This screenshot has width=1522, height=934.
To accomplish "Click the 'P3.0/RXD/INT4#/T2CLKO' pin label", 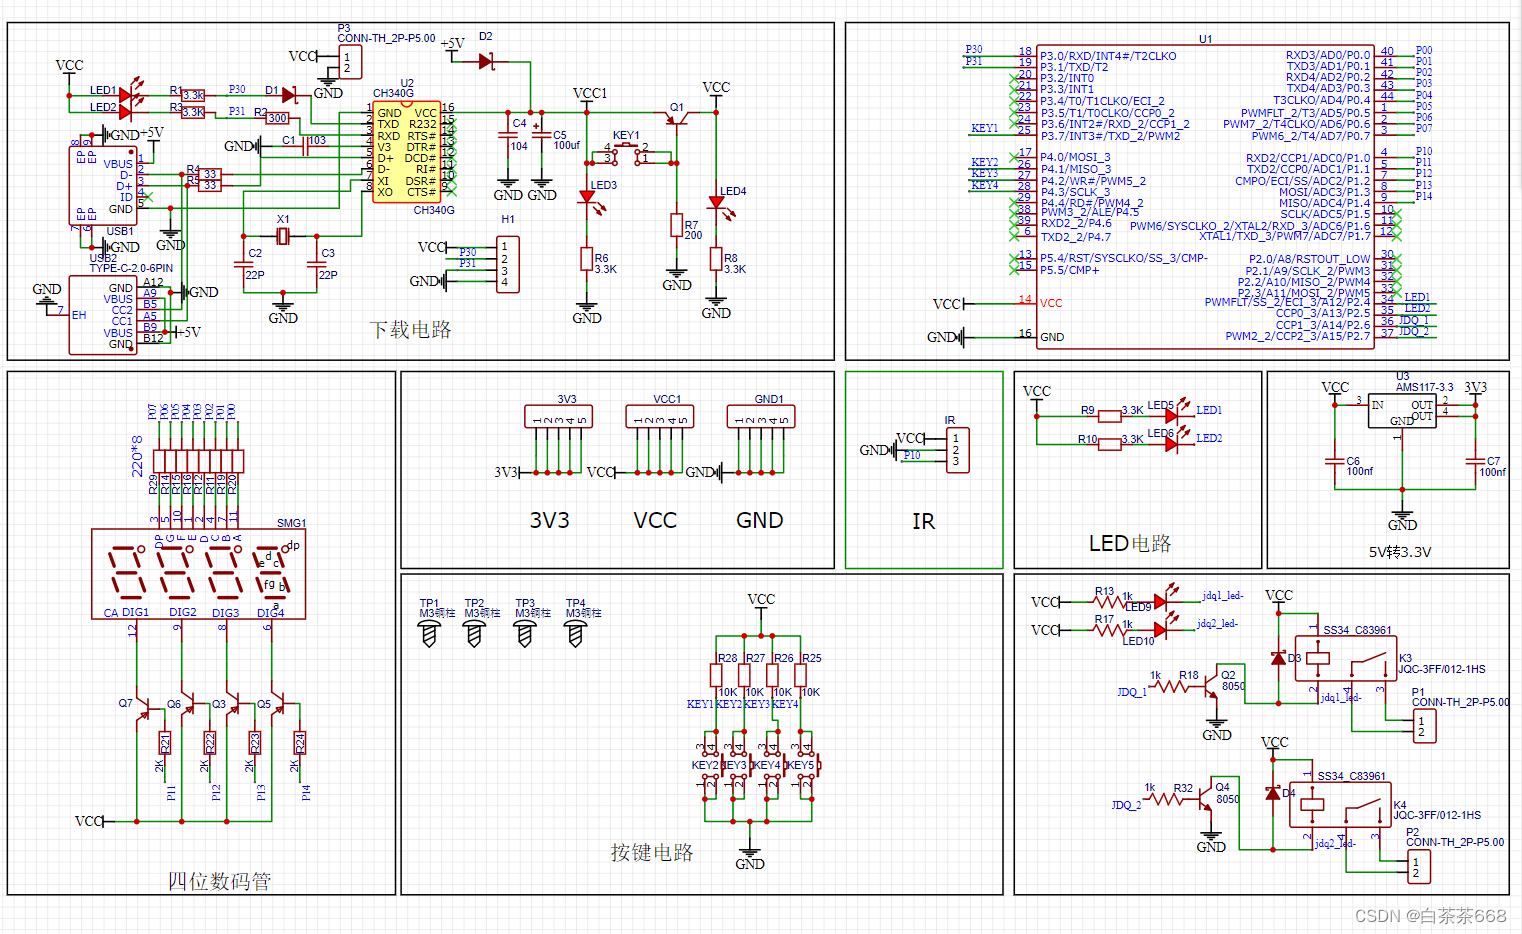I will [1109, 56].
